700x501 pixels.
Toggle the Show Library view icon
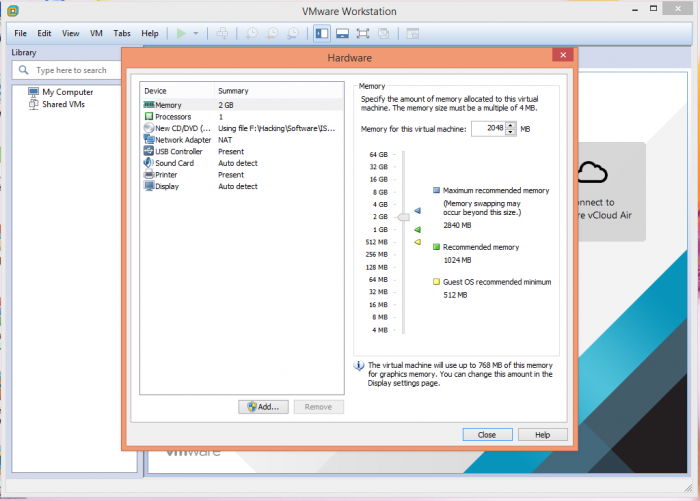pyautogui.click(x=322, y=33)
